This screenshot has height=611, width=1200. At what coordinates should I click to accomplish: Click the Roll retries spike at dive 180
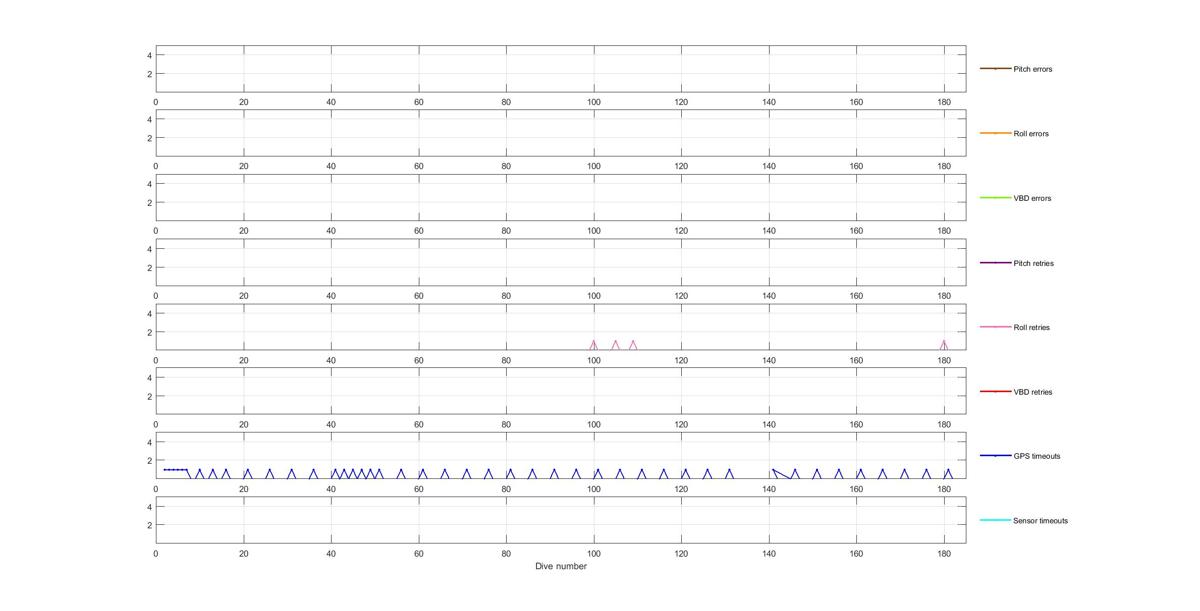click(x=944, y=345)
